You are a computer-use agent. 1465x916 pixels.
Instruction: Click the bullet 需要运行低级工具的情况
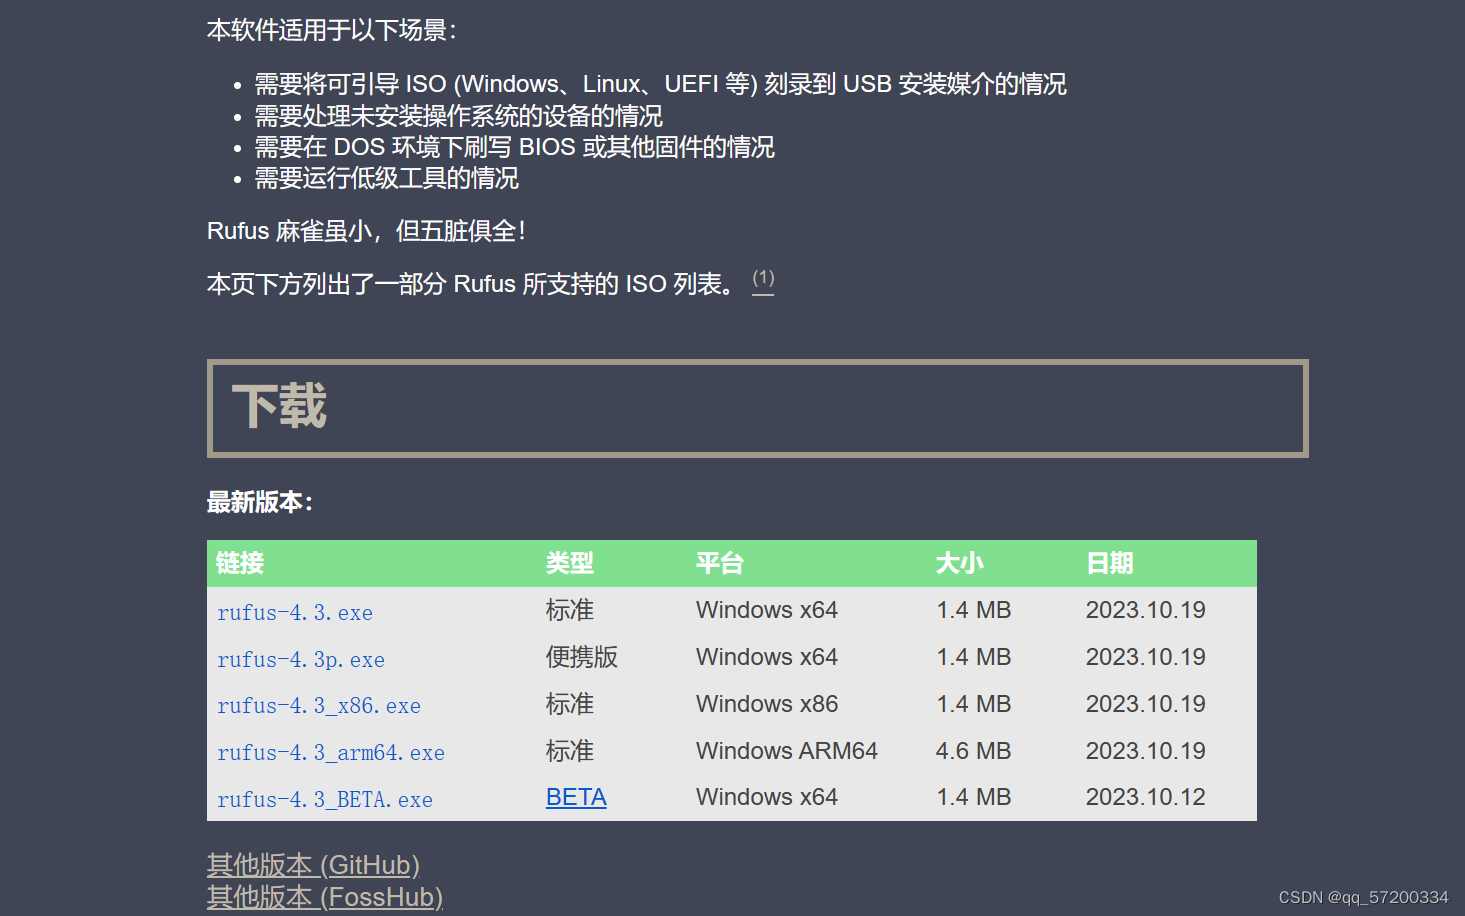387,178
